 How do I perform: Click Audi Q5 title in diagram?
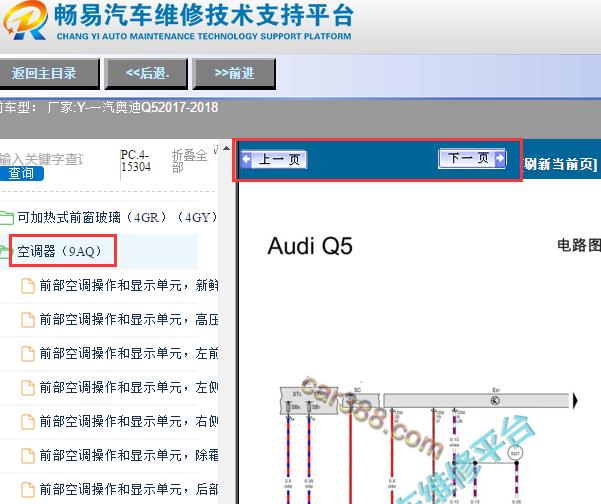[x=310, y=246]
